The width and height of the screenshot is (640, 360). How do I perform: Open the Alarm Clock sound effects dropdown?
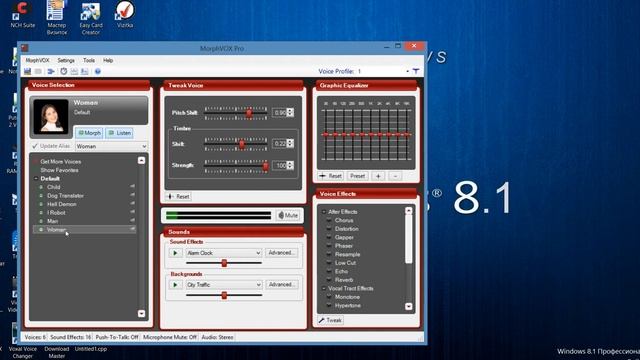[x=223, y=253]
